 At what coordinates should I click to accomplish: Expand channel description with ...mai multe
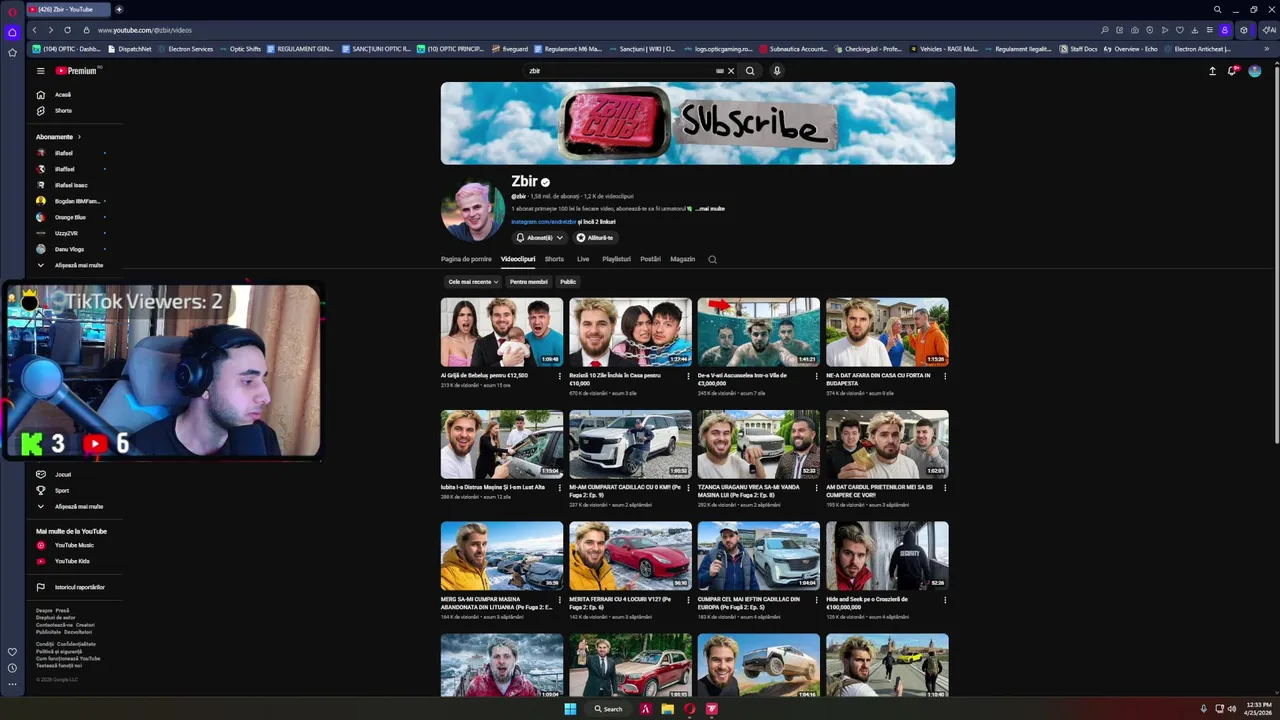coord(710,209)
